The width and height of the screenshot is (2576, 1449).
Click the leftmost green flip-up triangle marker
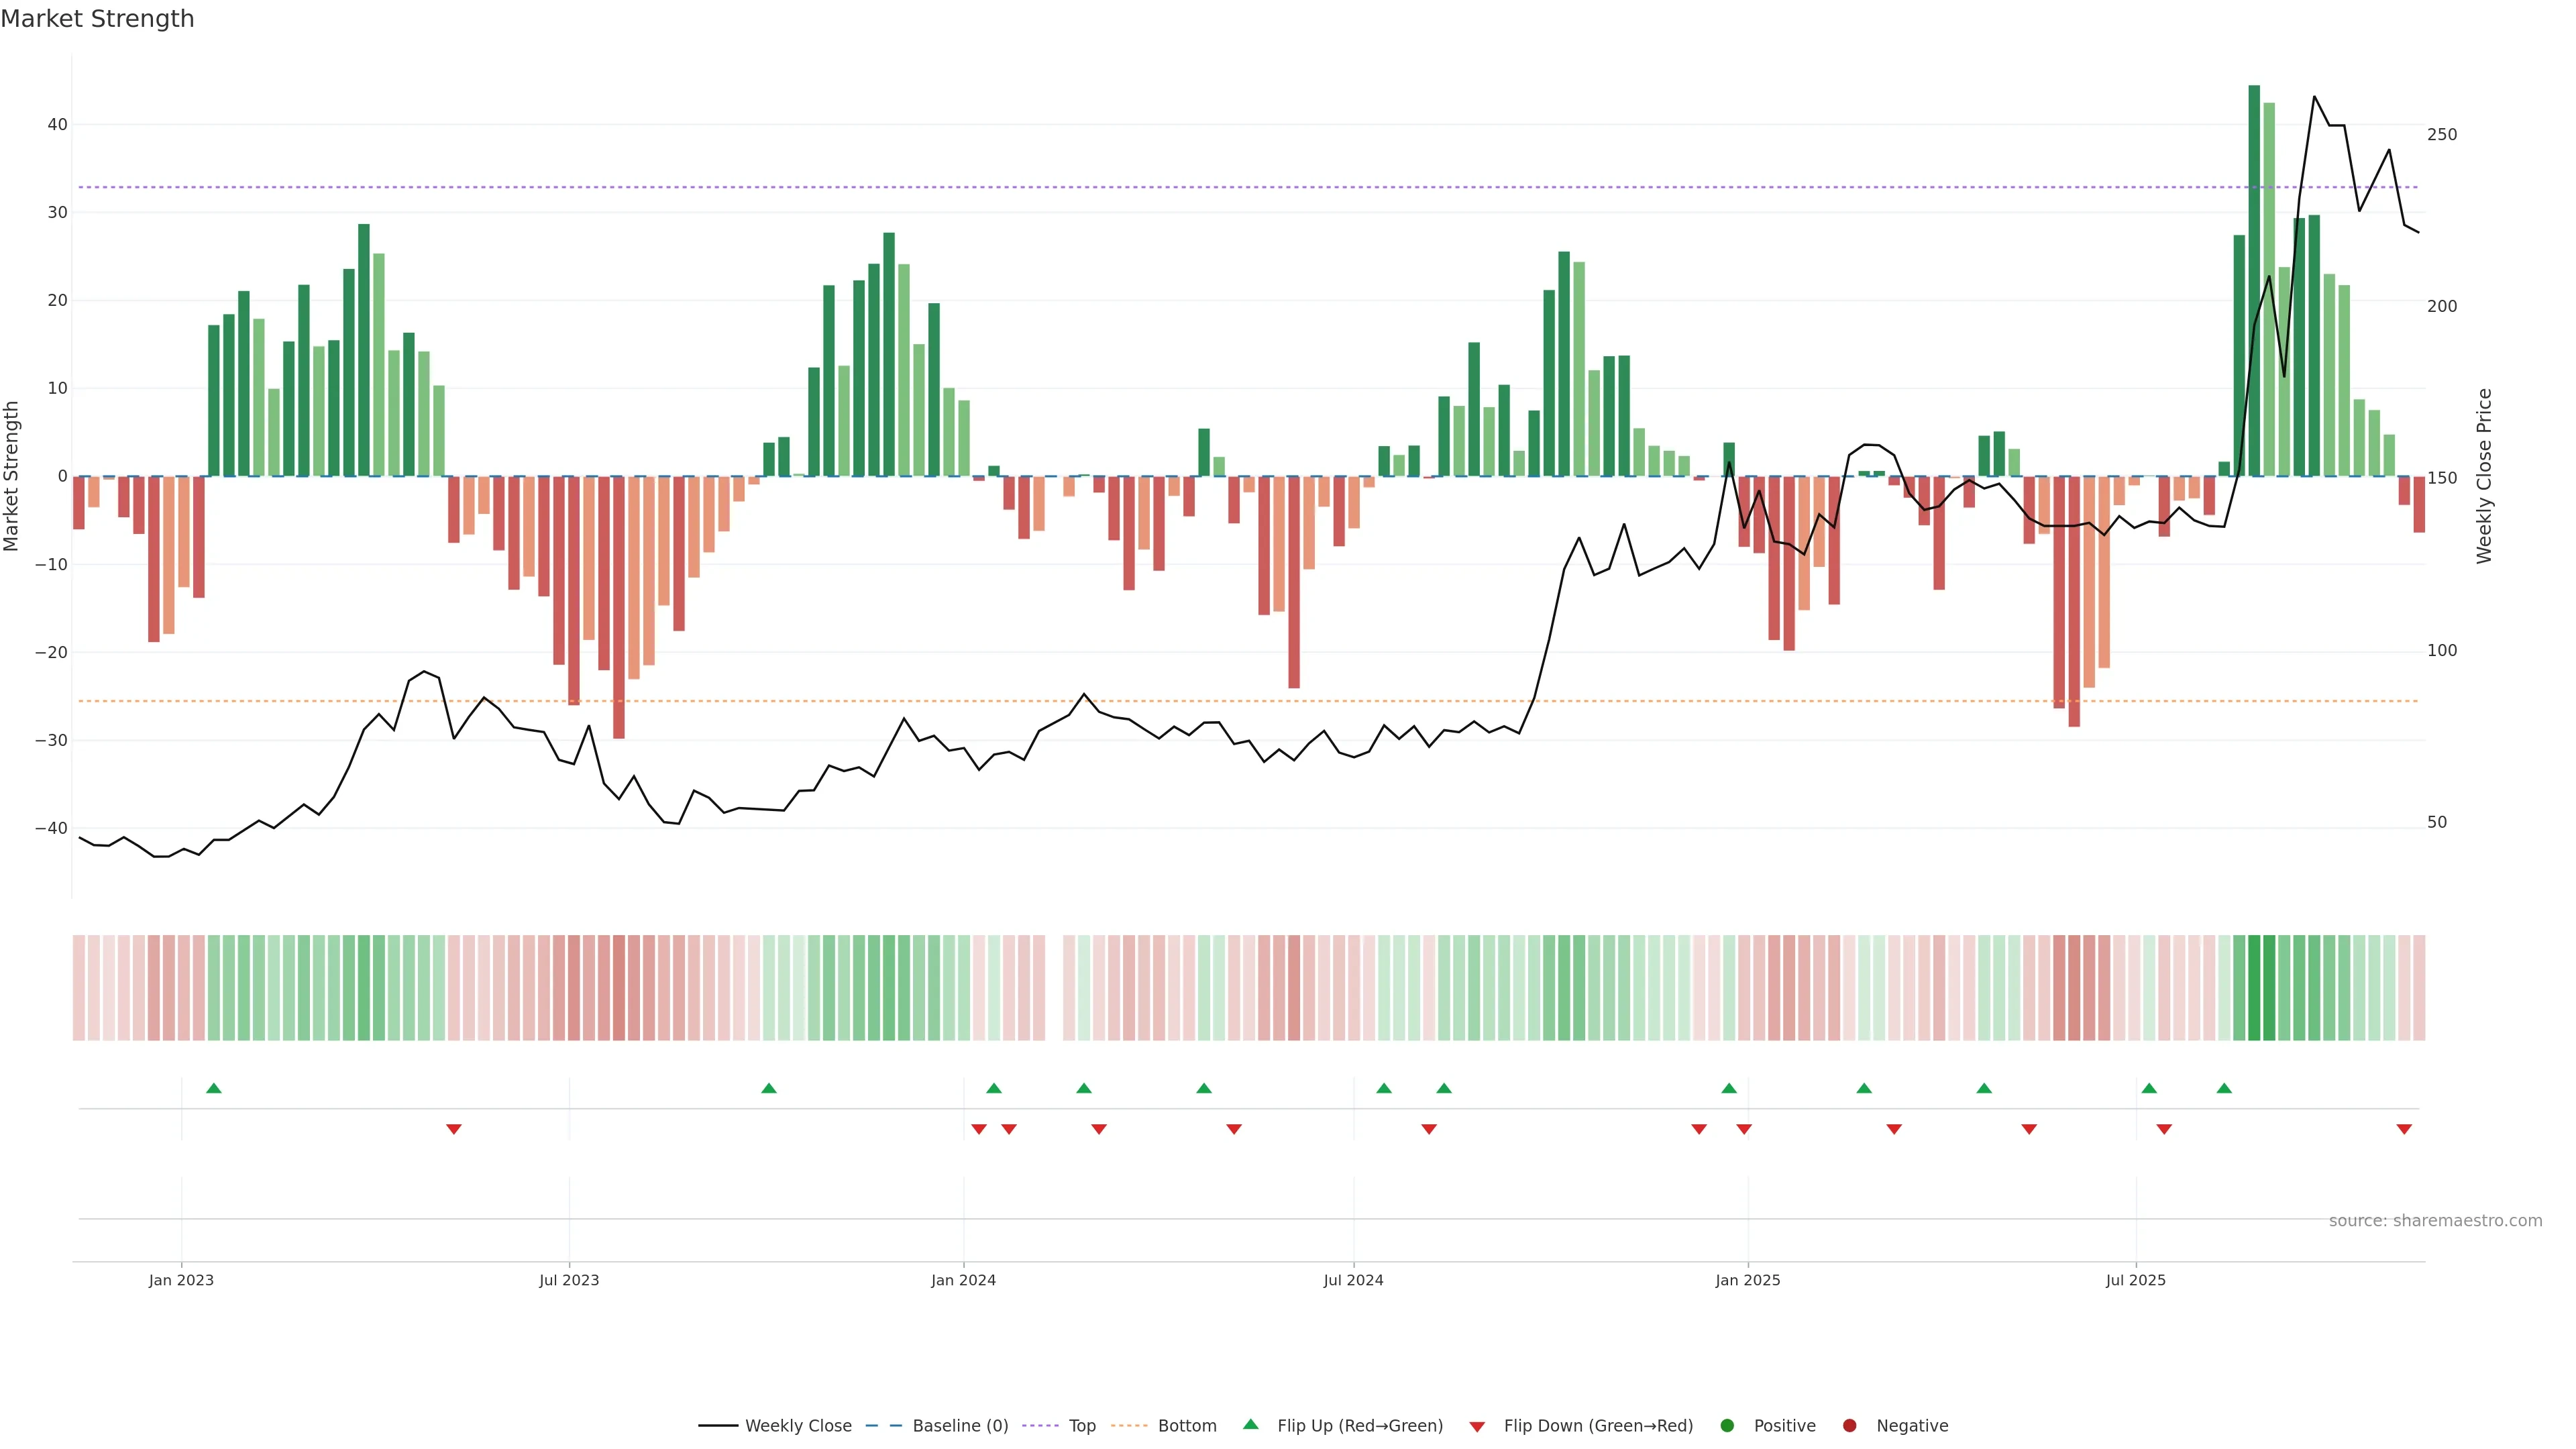214,1088
